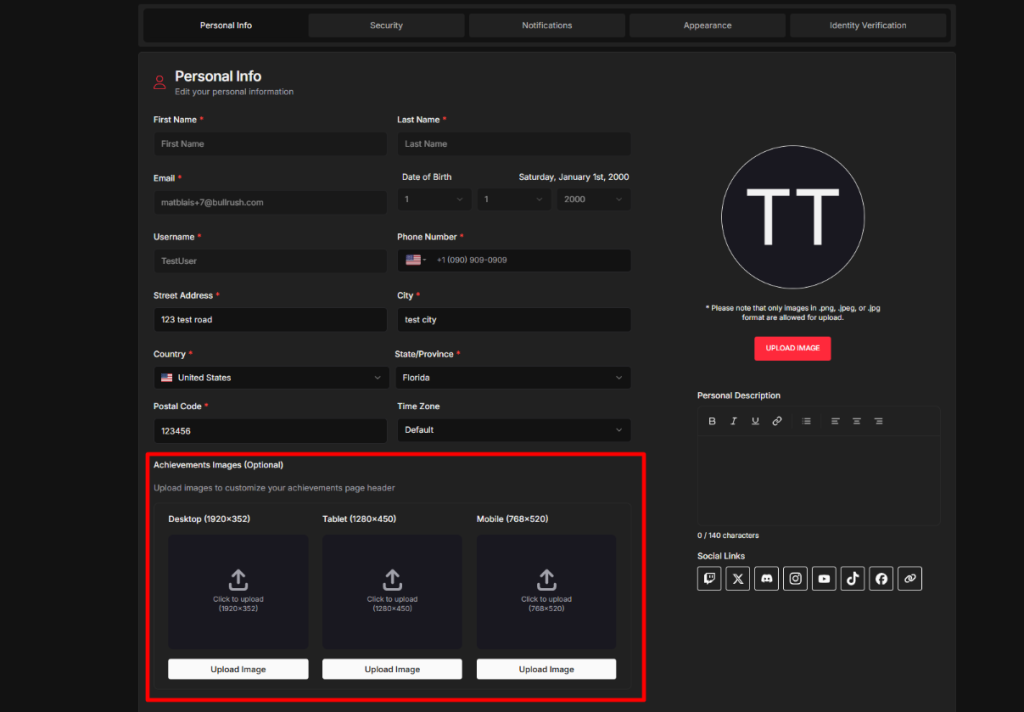The height and width of the screenshot is (712, 1024).
Task: Click the Street Address field
Action: (x=270, y=319)
